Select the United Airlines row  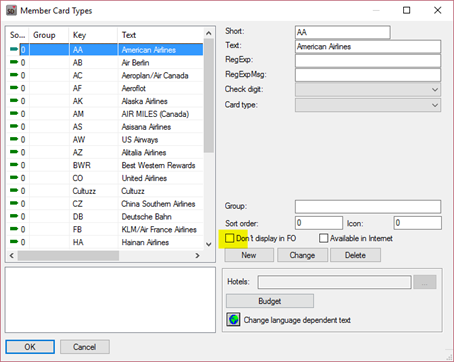pos(105,178)
